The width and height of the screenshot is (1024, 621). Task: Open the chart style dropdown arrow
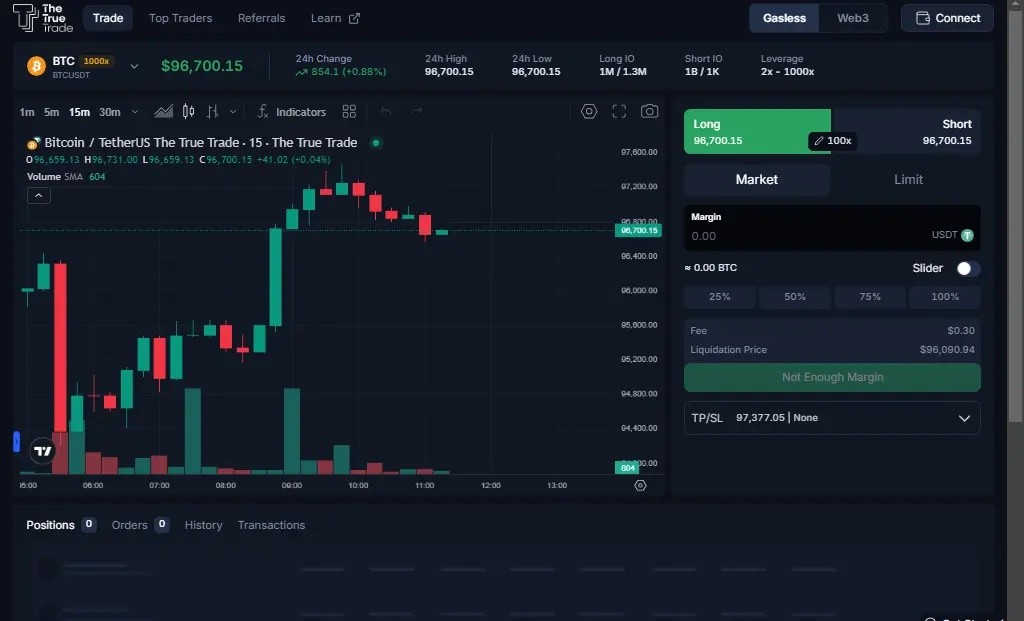[x=232, y=112]
